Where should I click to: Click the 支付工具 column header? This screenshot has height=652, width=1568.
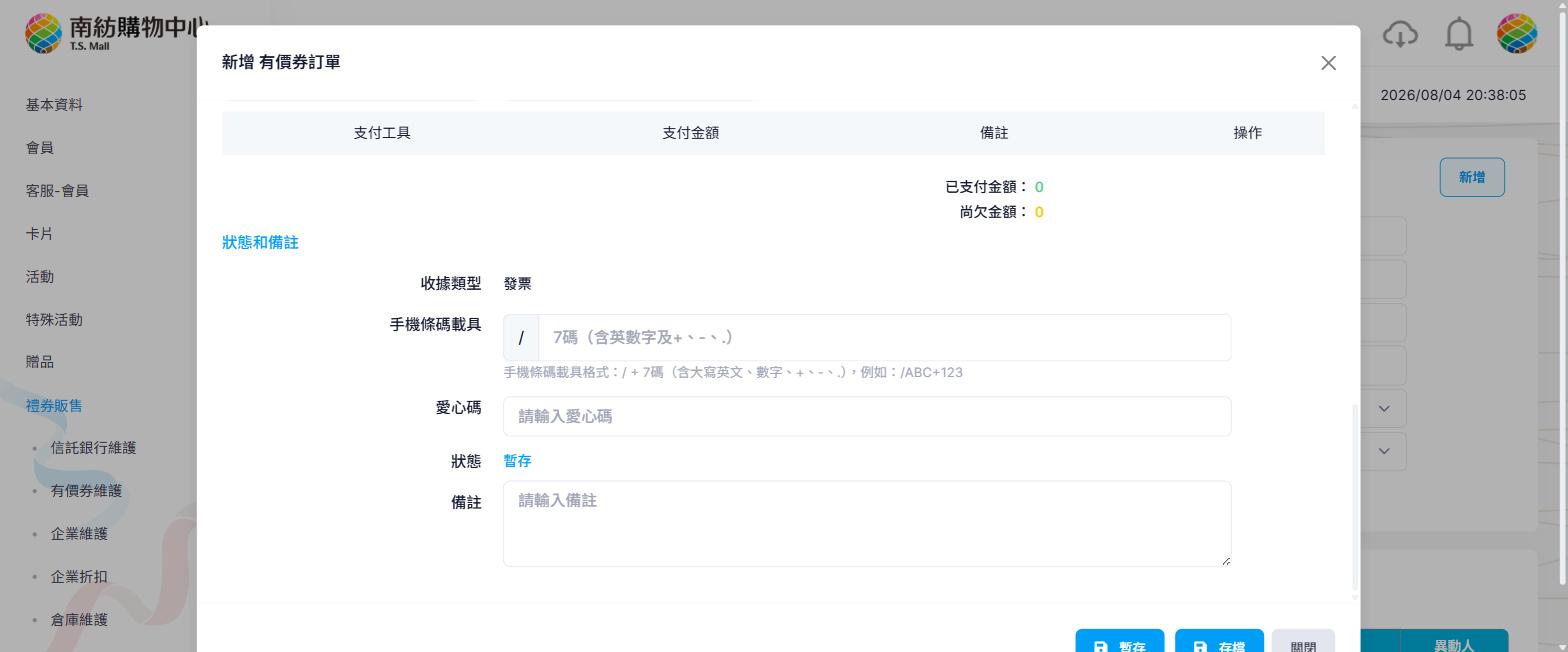click(x=382, y=133)
